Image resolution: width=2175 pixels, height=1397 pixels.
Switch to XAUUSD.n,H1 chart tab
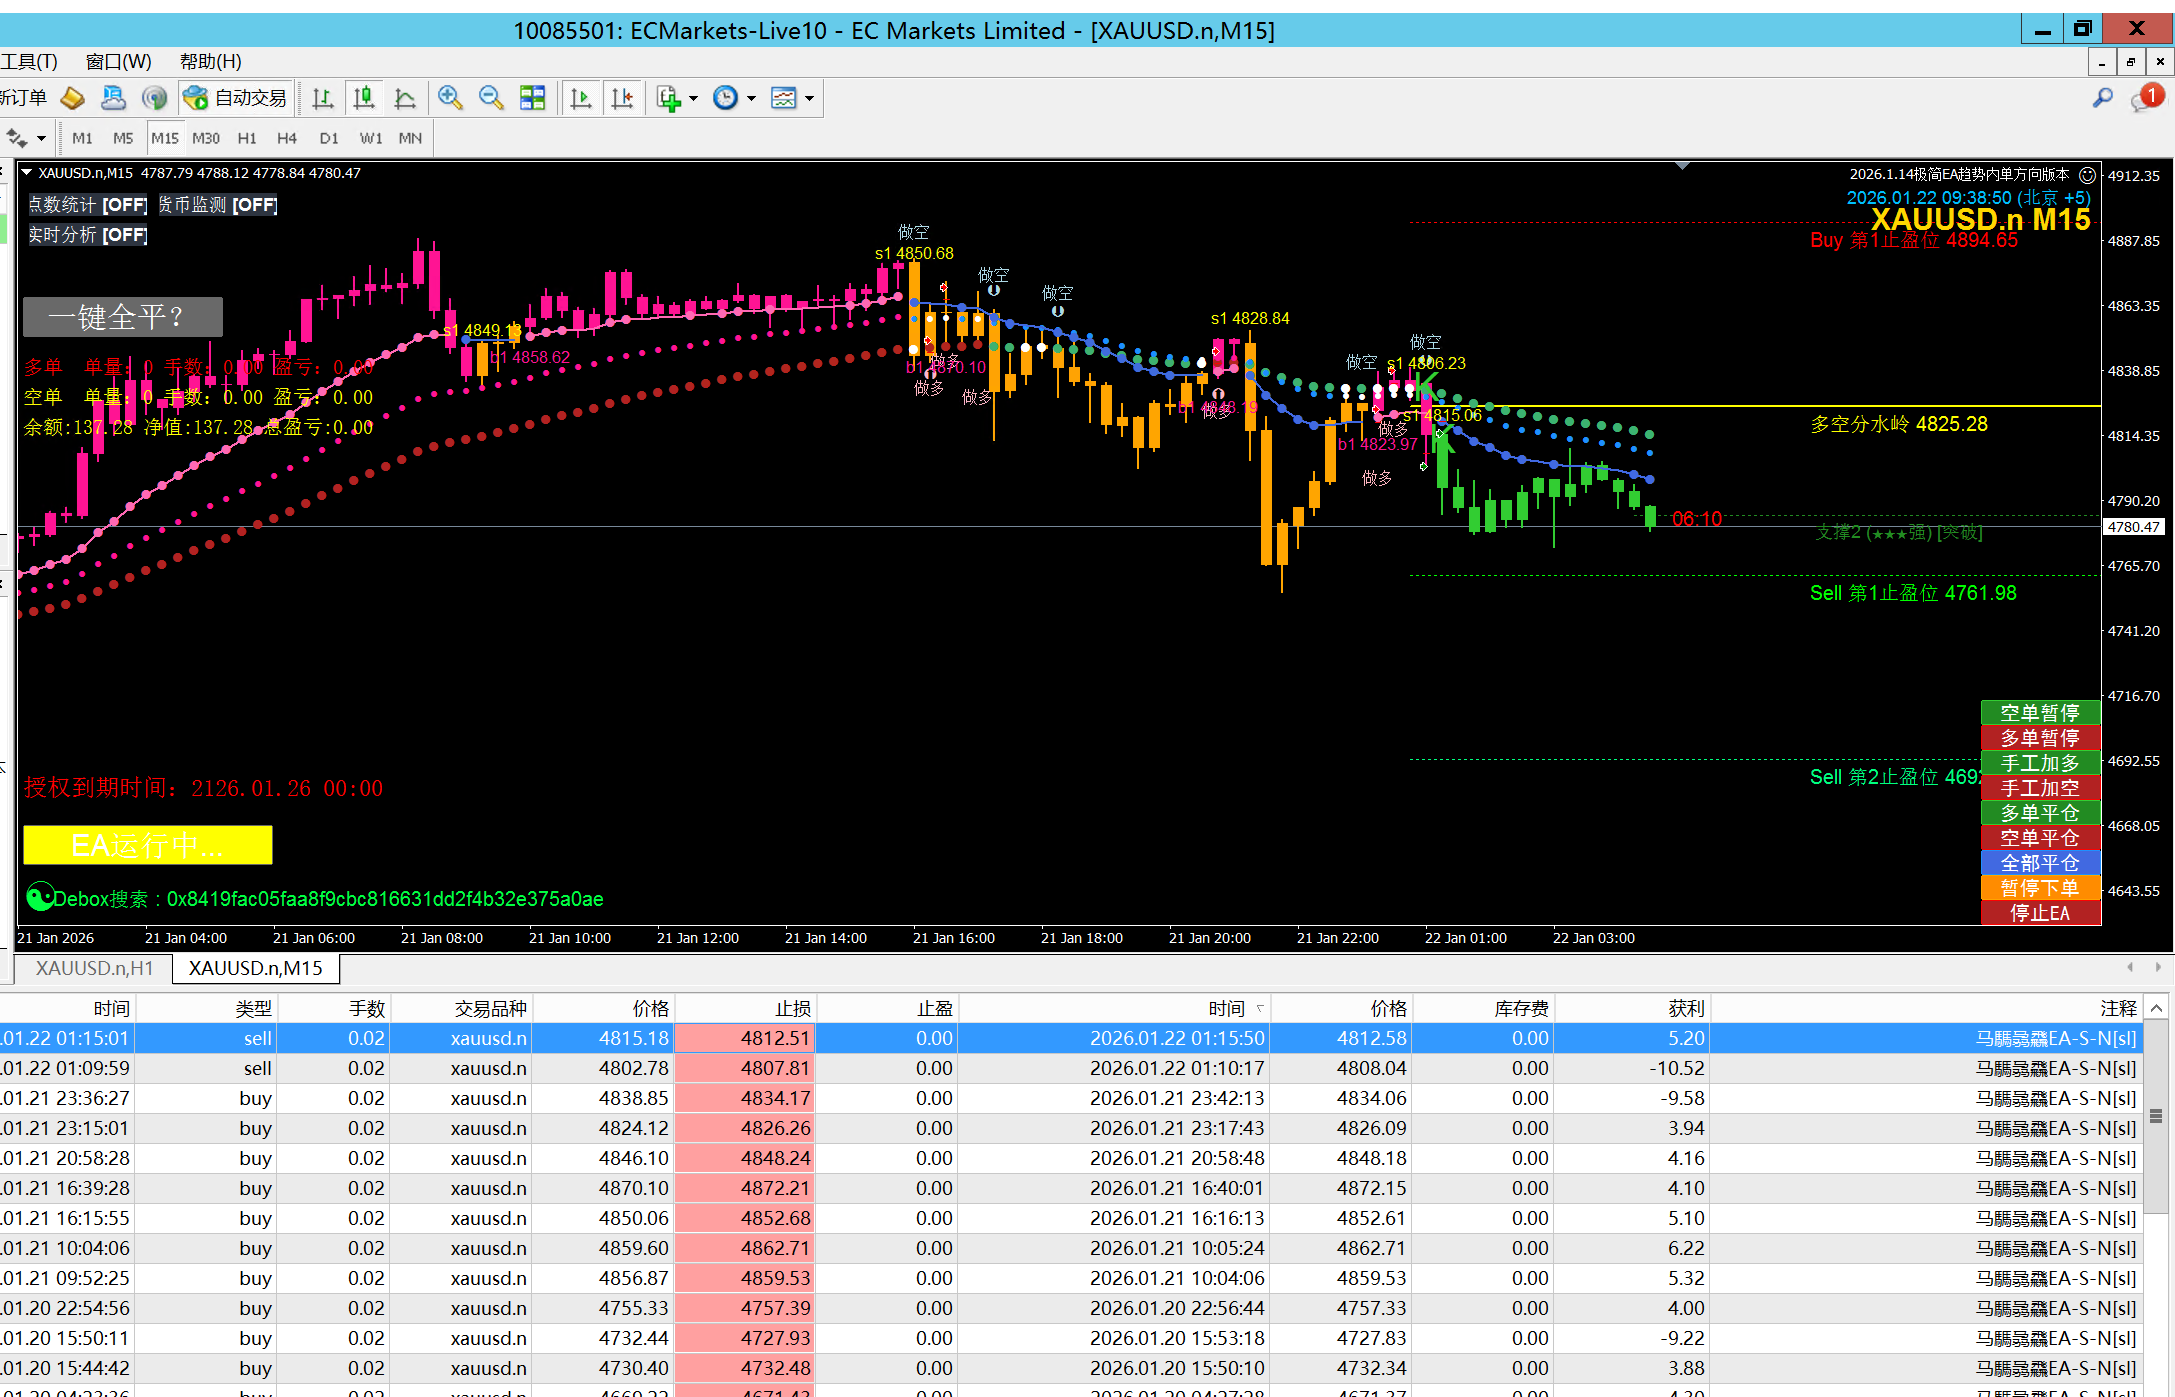(94, 968)
